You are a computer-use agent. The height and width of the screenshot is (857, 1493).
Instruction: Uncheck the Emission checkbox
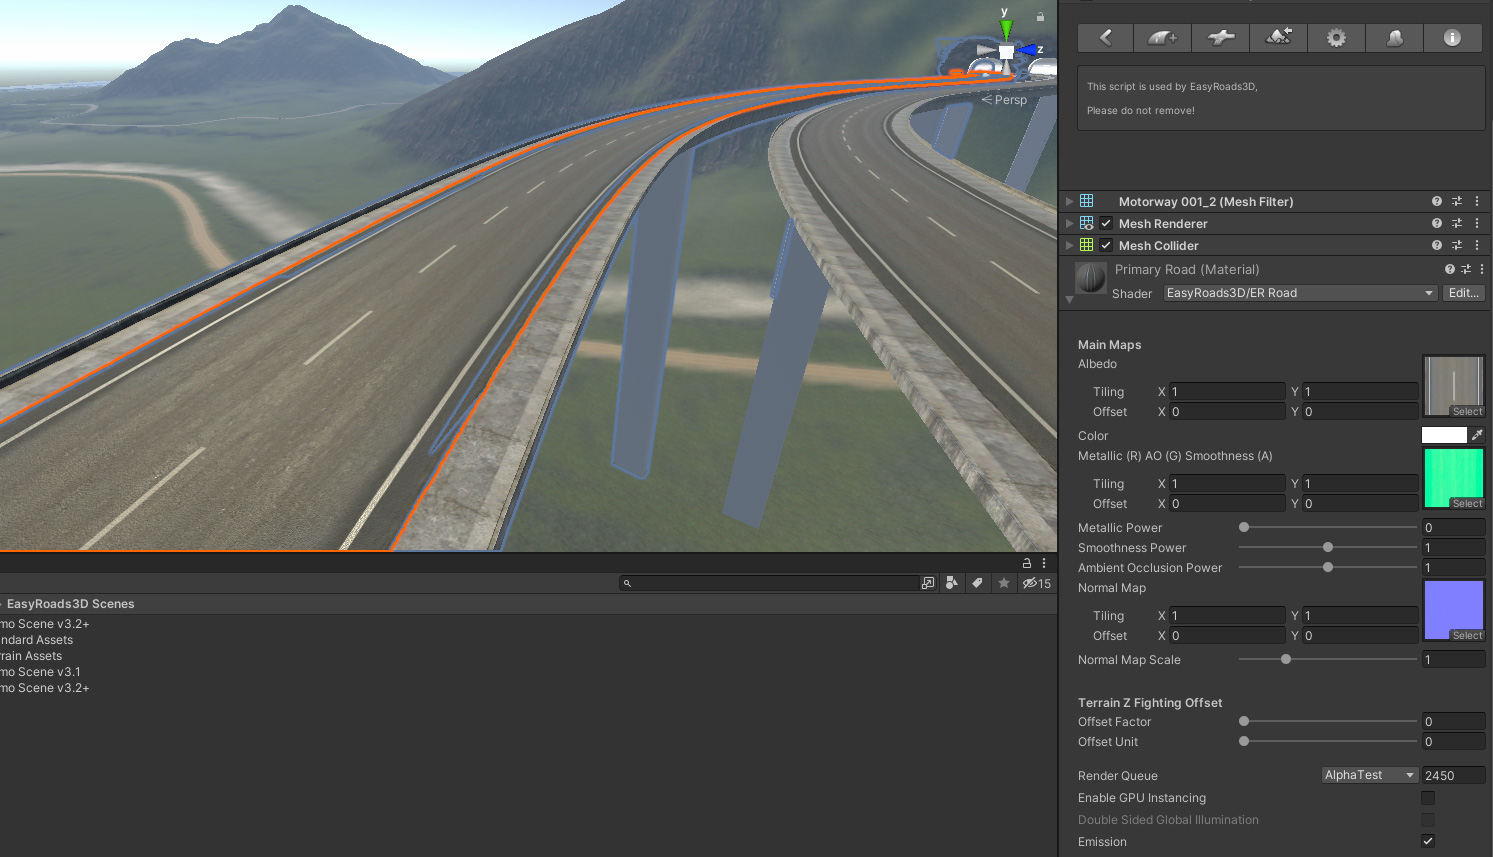tap(1428, 841)
